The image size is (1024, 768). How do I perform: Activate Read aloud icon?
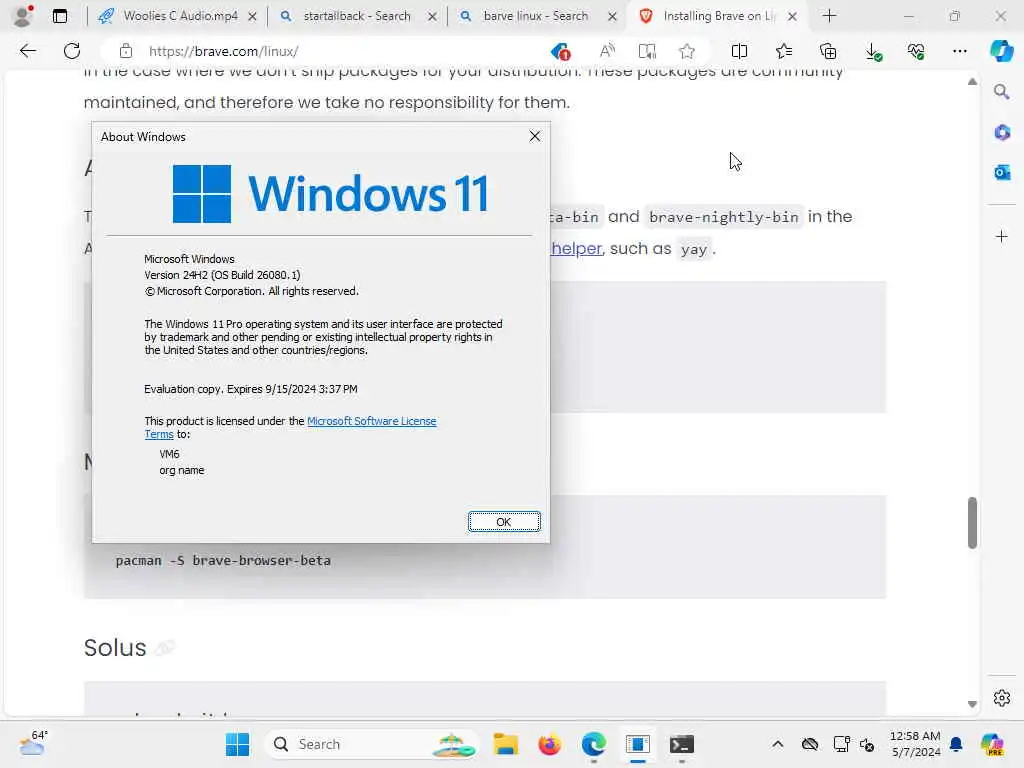[607, 51]
